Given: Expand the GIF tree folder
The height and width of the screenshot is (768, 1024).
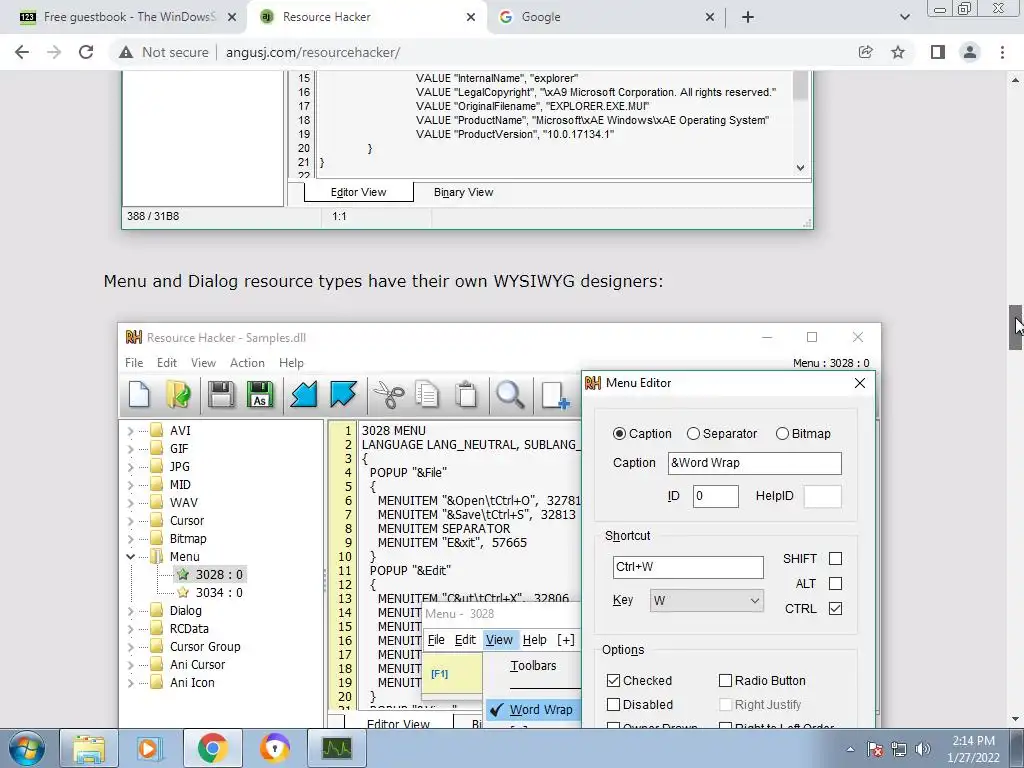Looking at the screenshot, I should point(131,449).
